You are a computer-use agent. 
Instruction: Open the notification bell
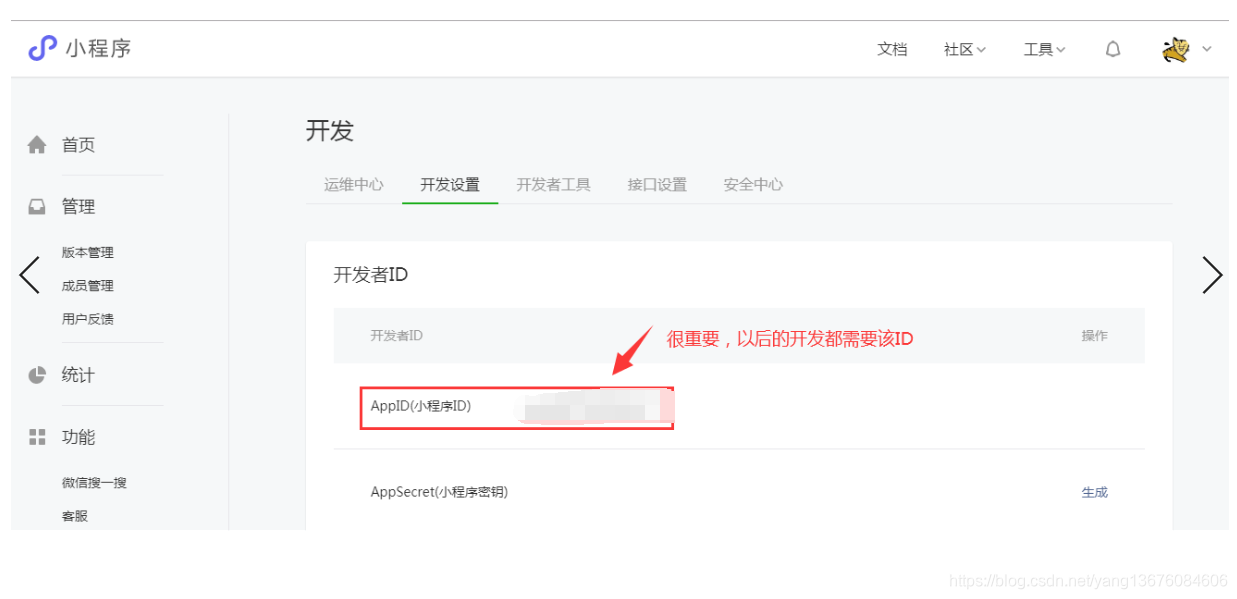(1113, 49)
